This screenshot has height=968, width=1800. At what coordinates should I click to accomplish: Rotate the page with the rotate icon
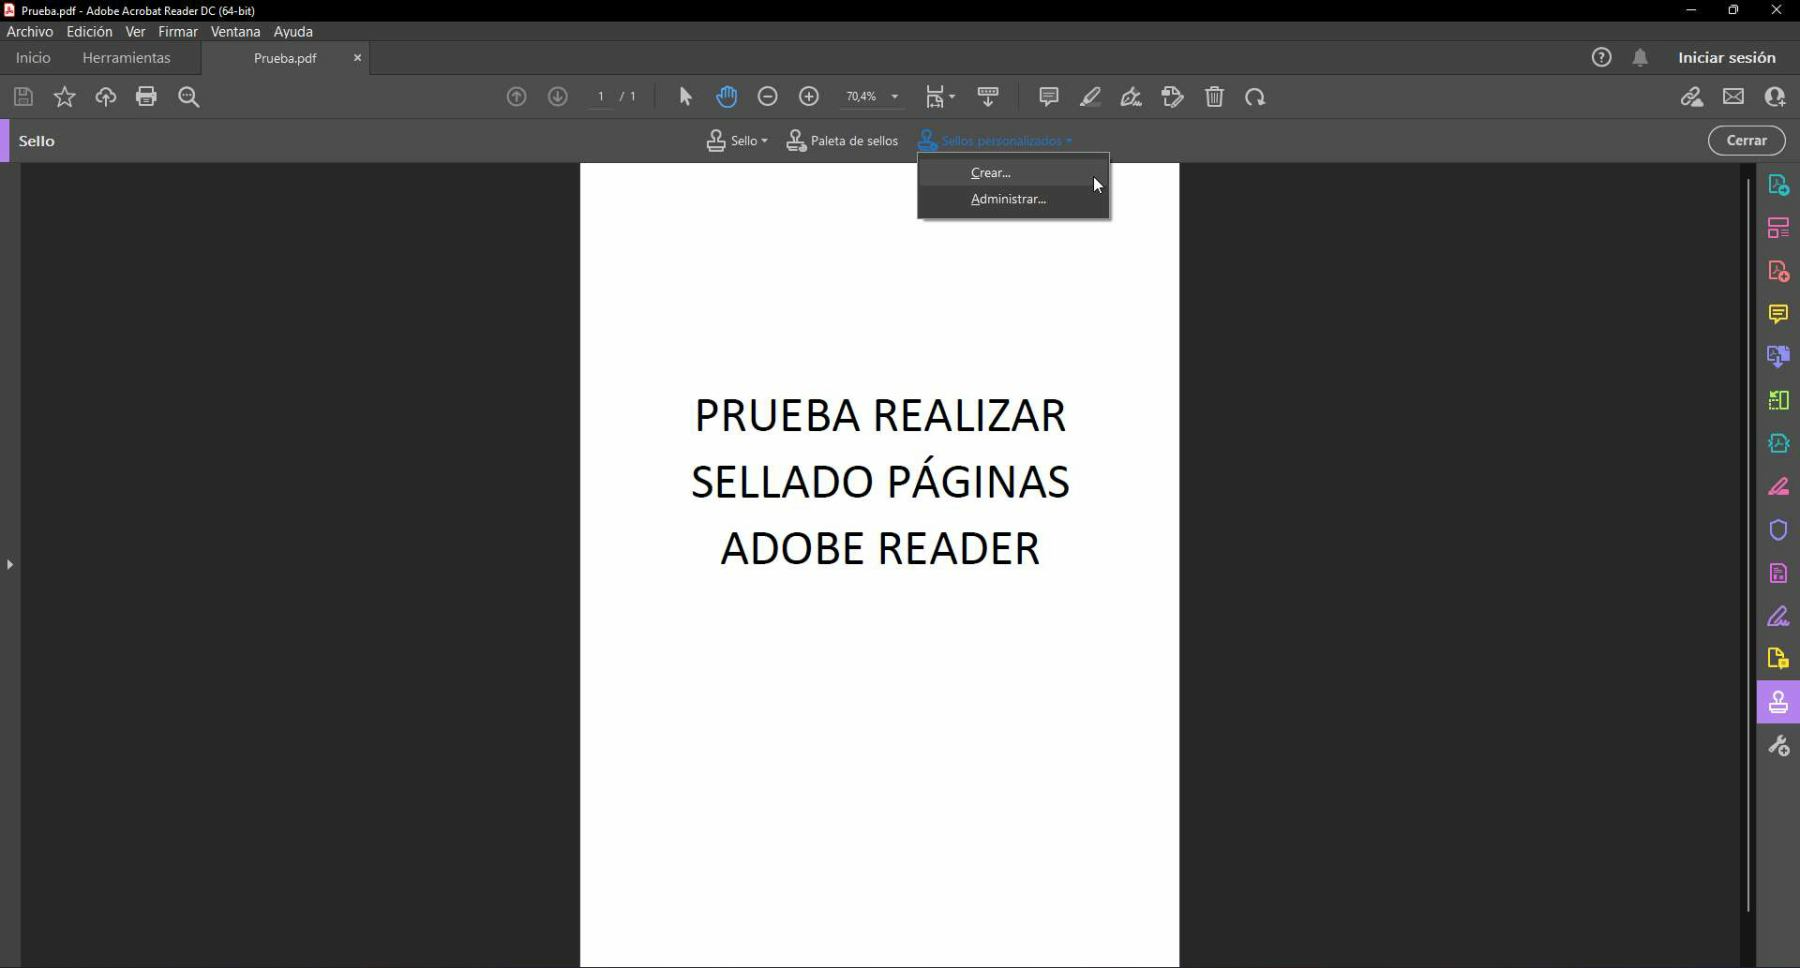click(x=1255, y=97)
